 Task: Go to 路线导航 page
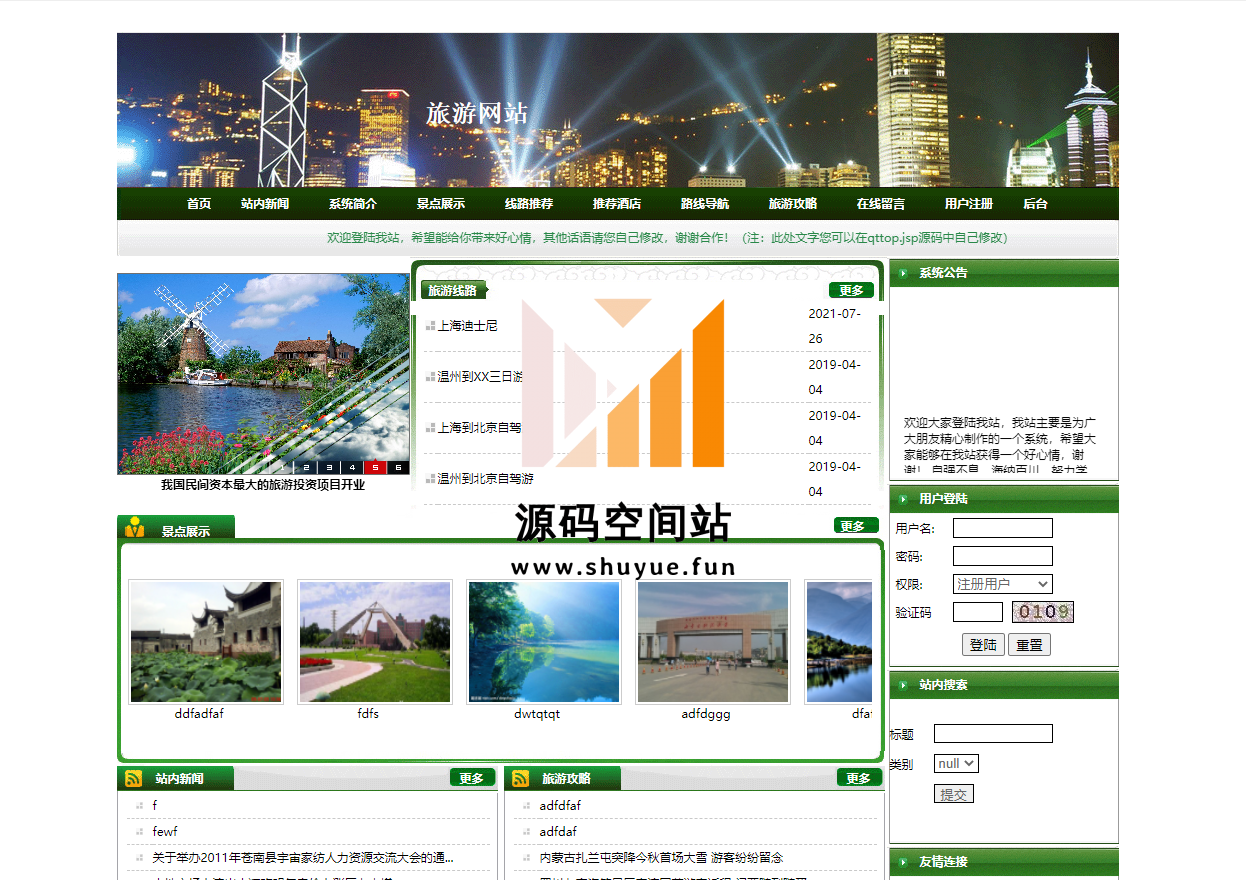(x=705, y=204)
